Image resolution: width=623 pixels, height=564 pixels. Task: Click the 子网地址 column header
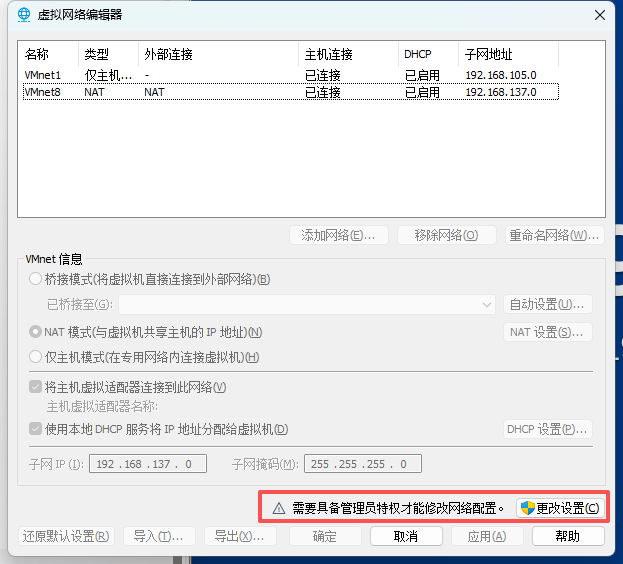(x=509, y=54)
